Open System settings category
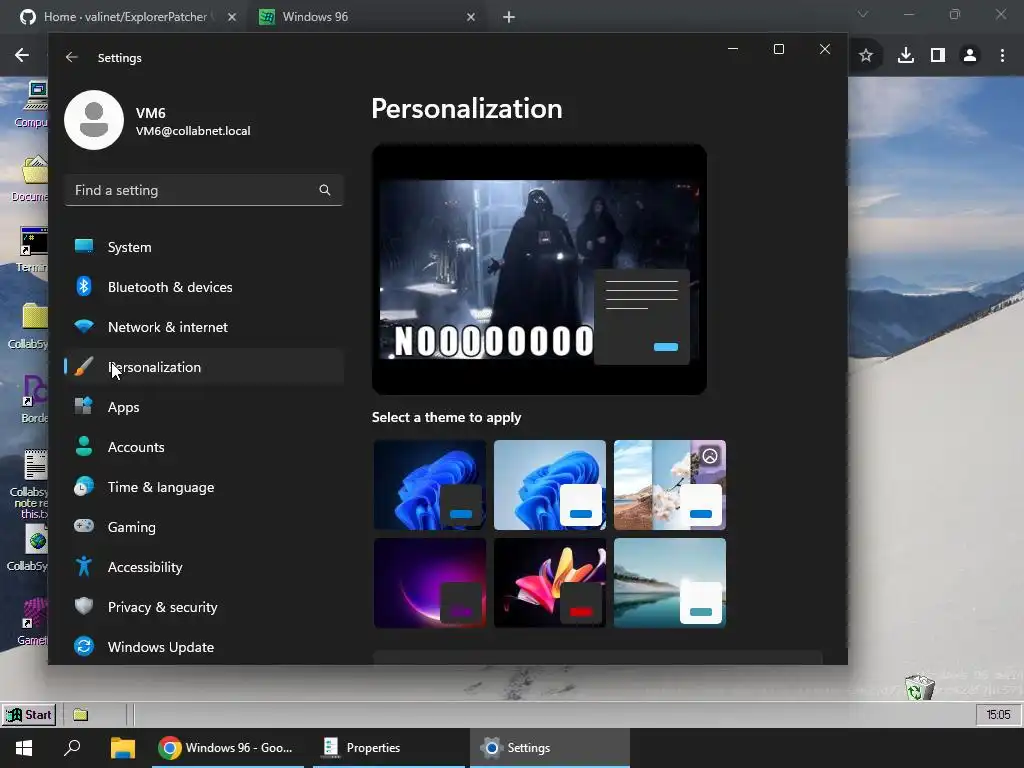Viewport: 1024px width, 768px height. click(204, 247)
